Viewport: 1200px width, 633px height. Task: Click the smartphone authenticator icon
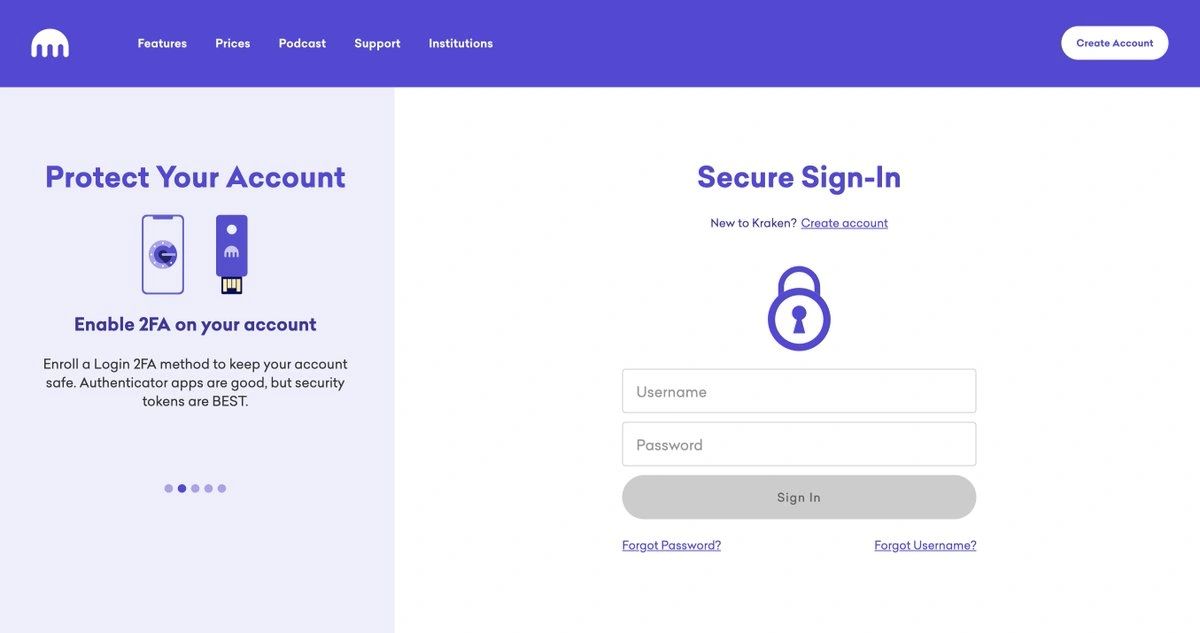point(163,255)
